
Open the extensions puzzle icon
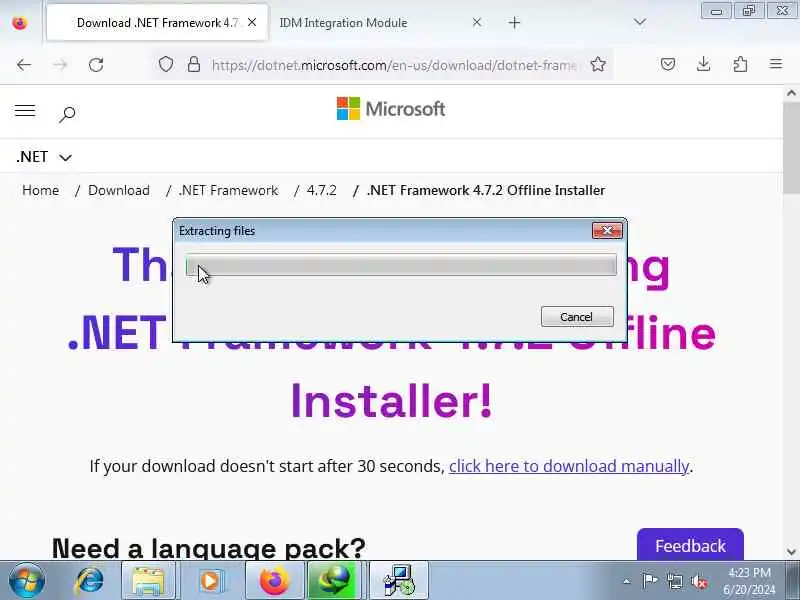(740, 65)
